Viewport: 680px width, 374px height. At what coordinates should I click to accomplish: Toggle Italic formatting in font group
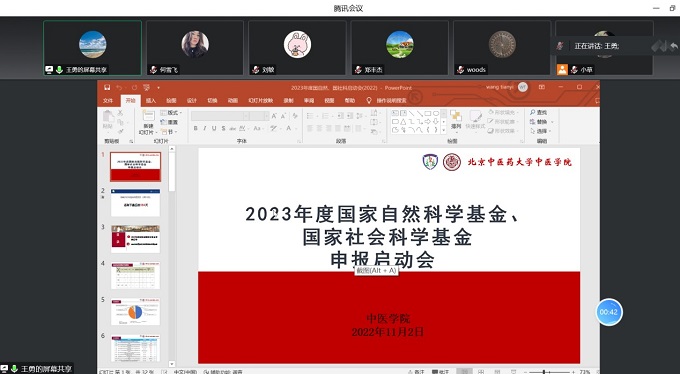click(205, 128)
